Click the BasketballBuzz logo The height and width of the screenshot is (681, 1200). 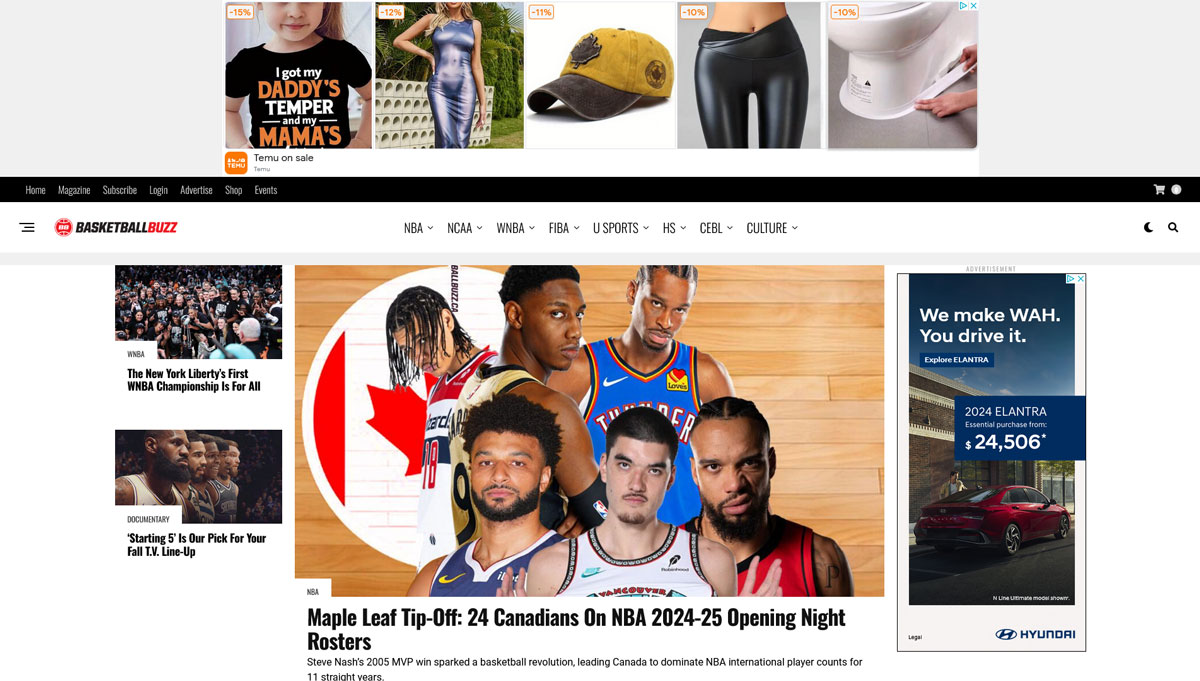coord(116,228)
